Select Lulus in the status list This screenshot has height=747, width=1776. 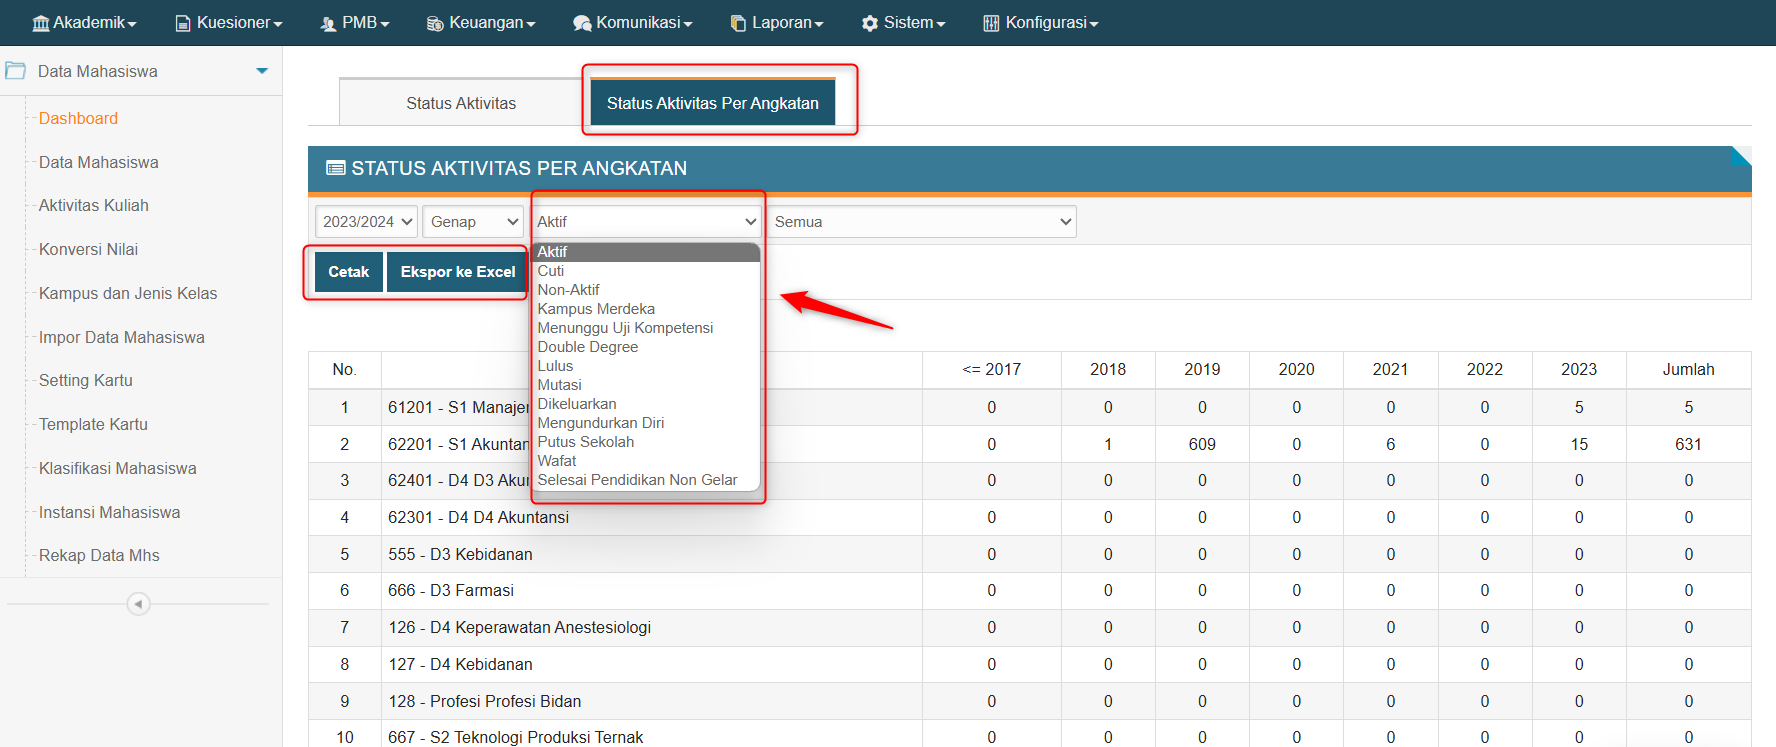coord(555,366)
